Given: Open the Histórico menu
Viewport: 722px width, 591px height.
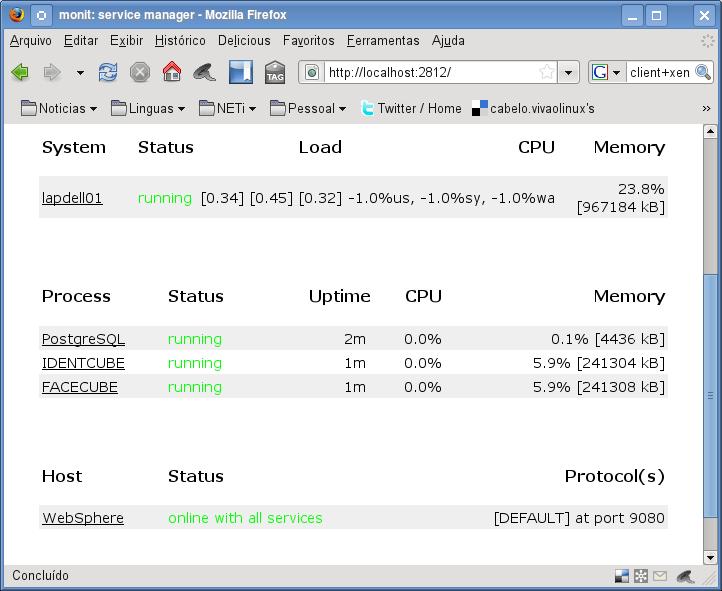Looking at the screenshot, I should click(180, 41).
